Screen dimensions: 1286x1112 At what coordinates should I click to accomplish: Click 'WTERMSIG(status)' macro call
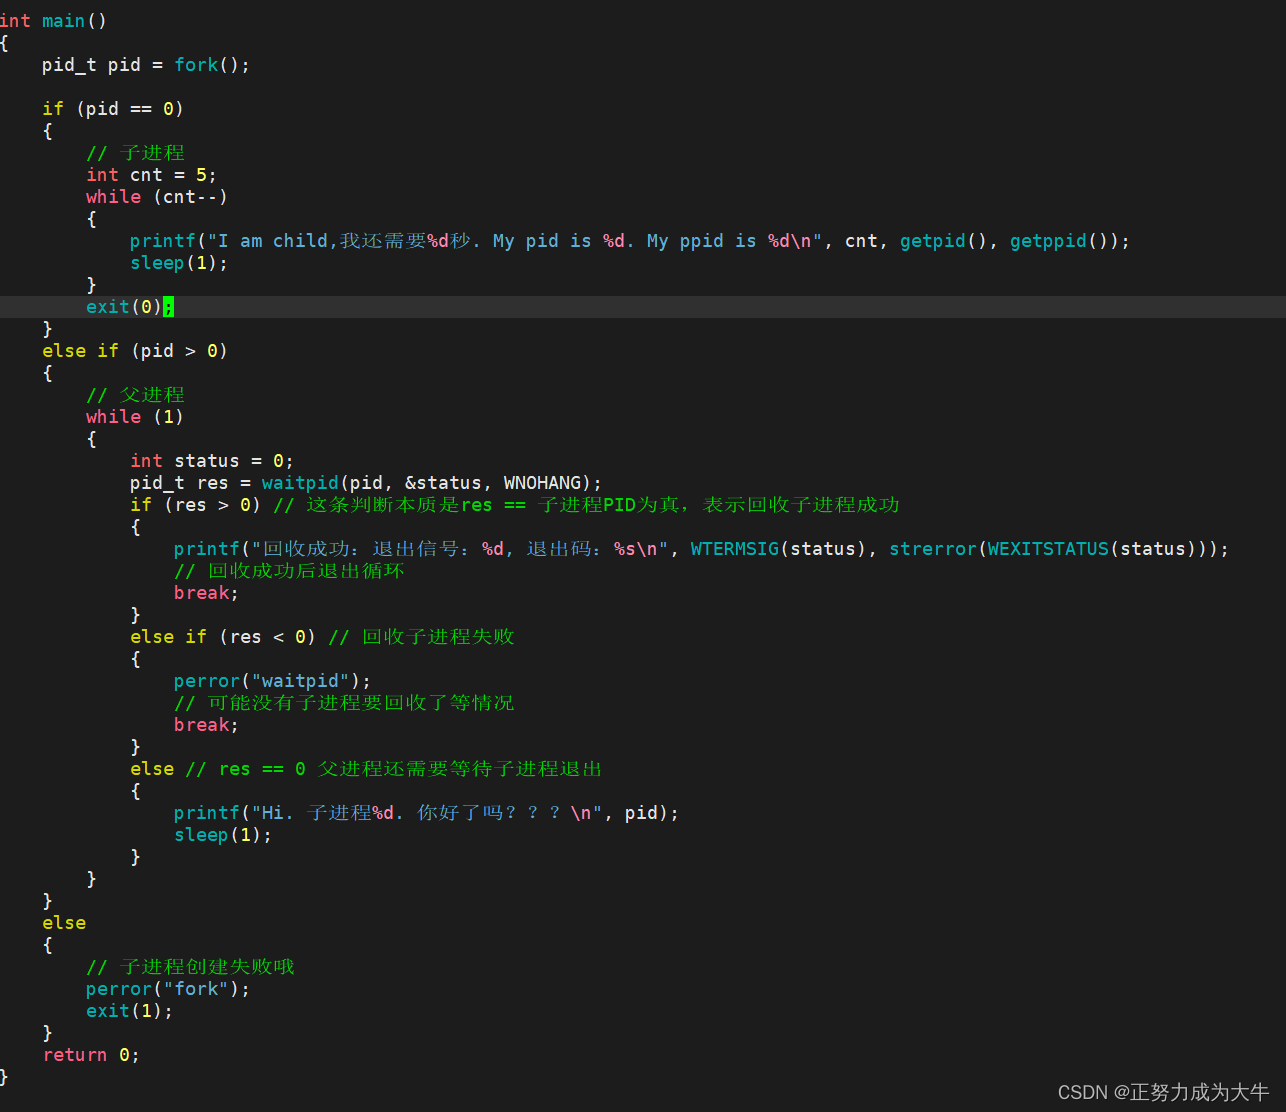tap(779, 549)
